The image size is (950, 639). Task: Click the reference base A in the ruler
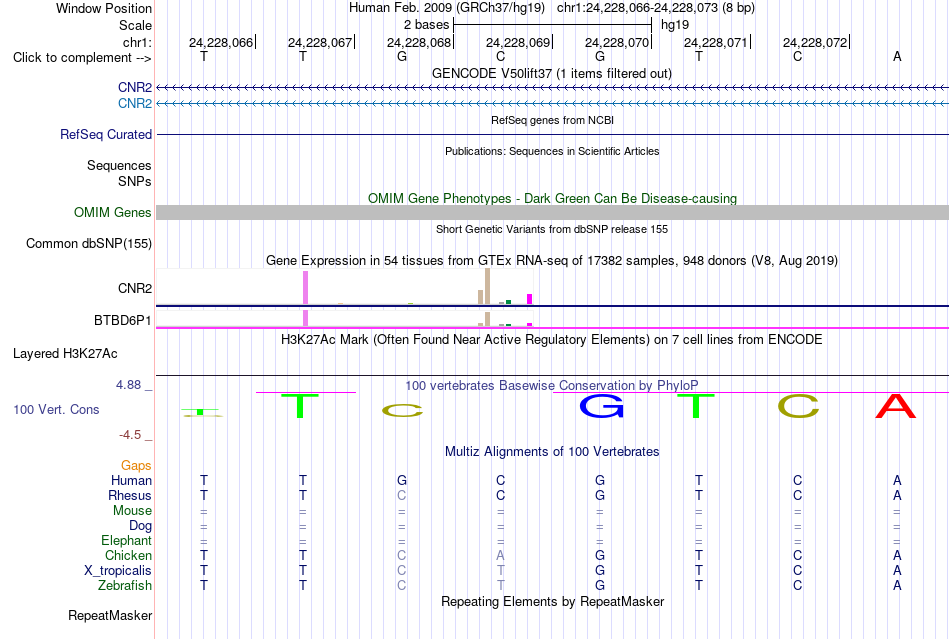[x=897, y=56]
